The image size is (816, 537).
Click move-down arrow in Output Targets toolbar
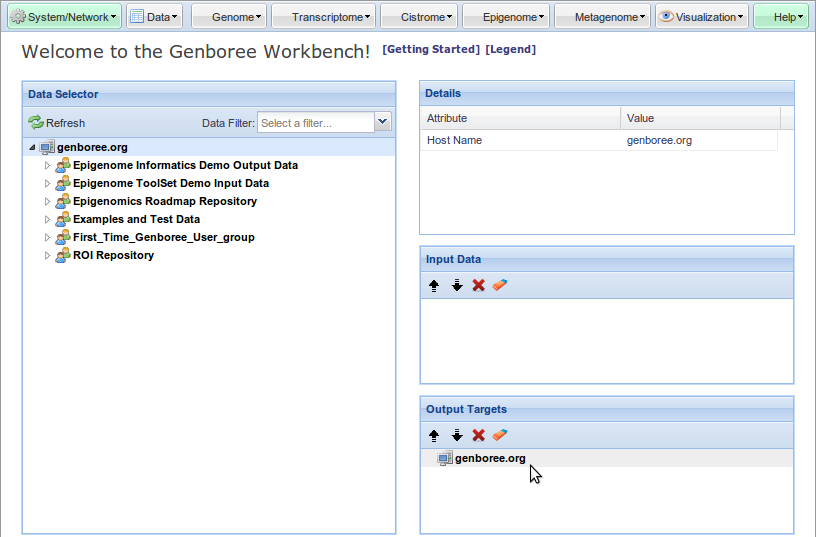457,436
